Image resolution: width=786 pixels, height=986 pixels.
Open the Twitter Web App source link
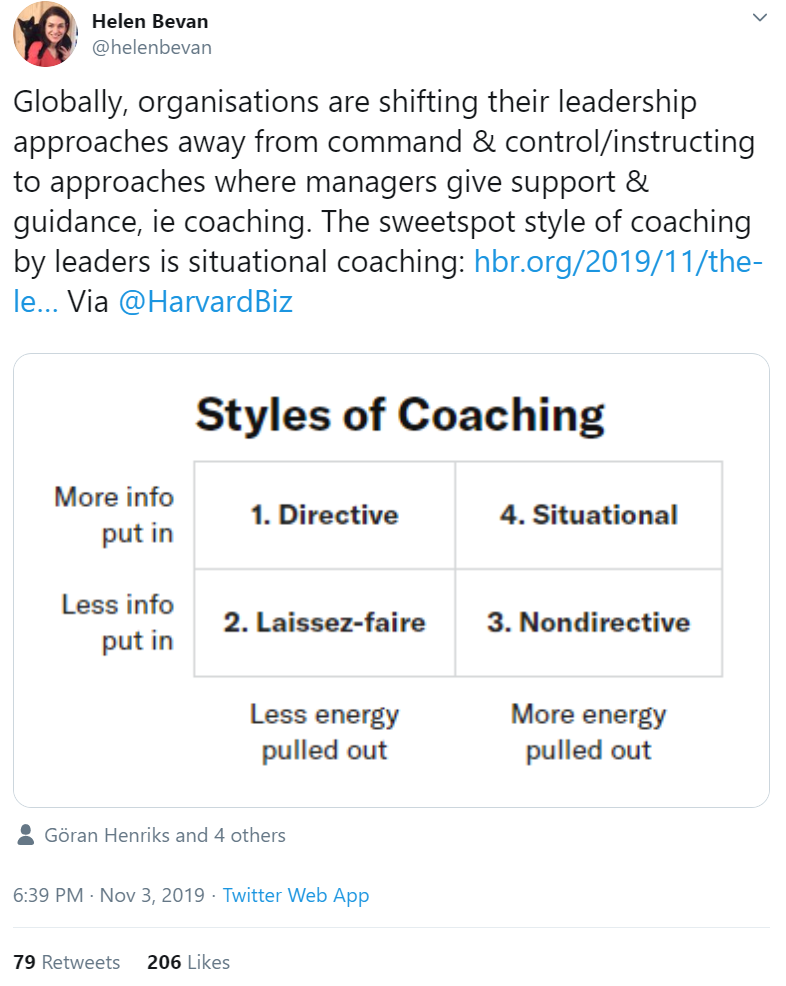[296, 895]
